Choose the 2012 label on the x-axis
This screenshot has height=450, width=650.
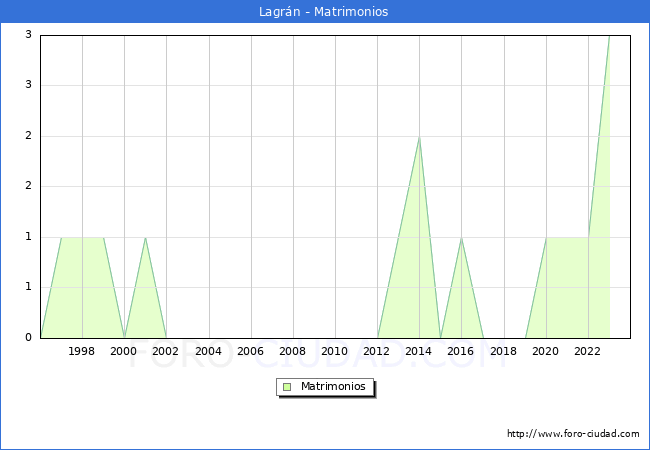coord(377,352)
